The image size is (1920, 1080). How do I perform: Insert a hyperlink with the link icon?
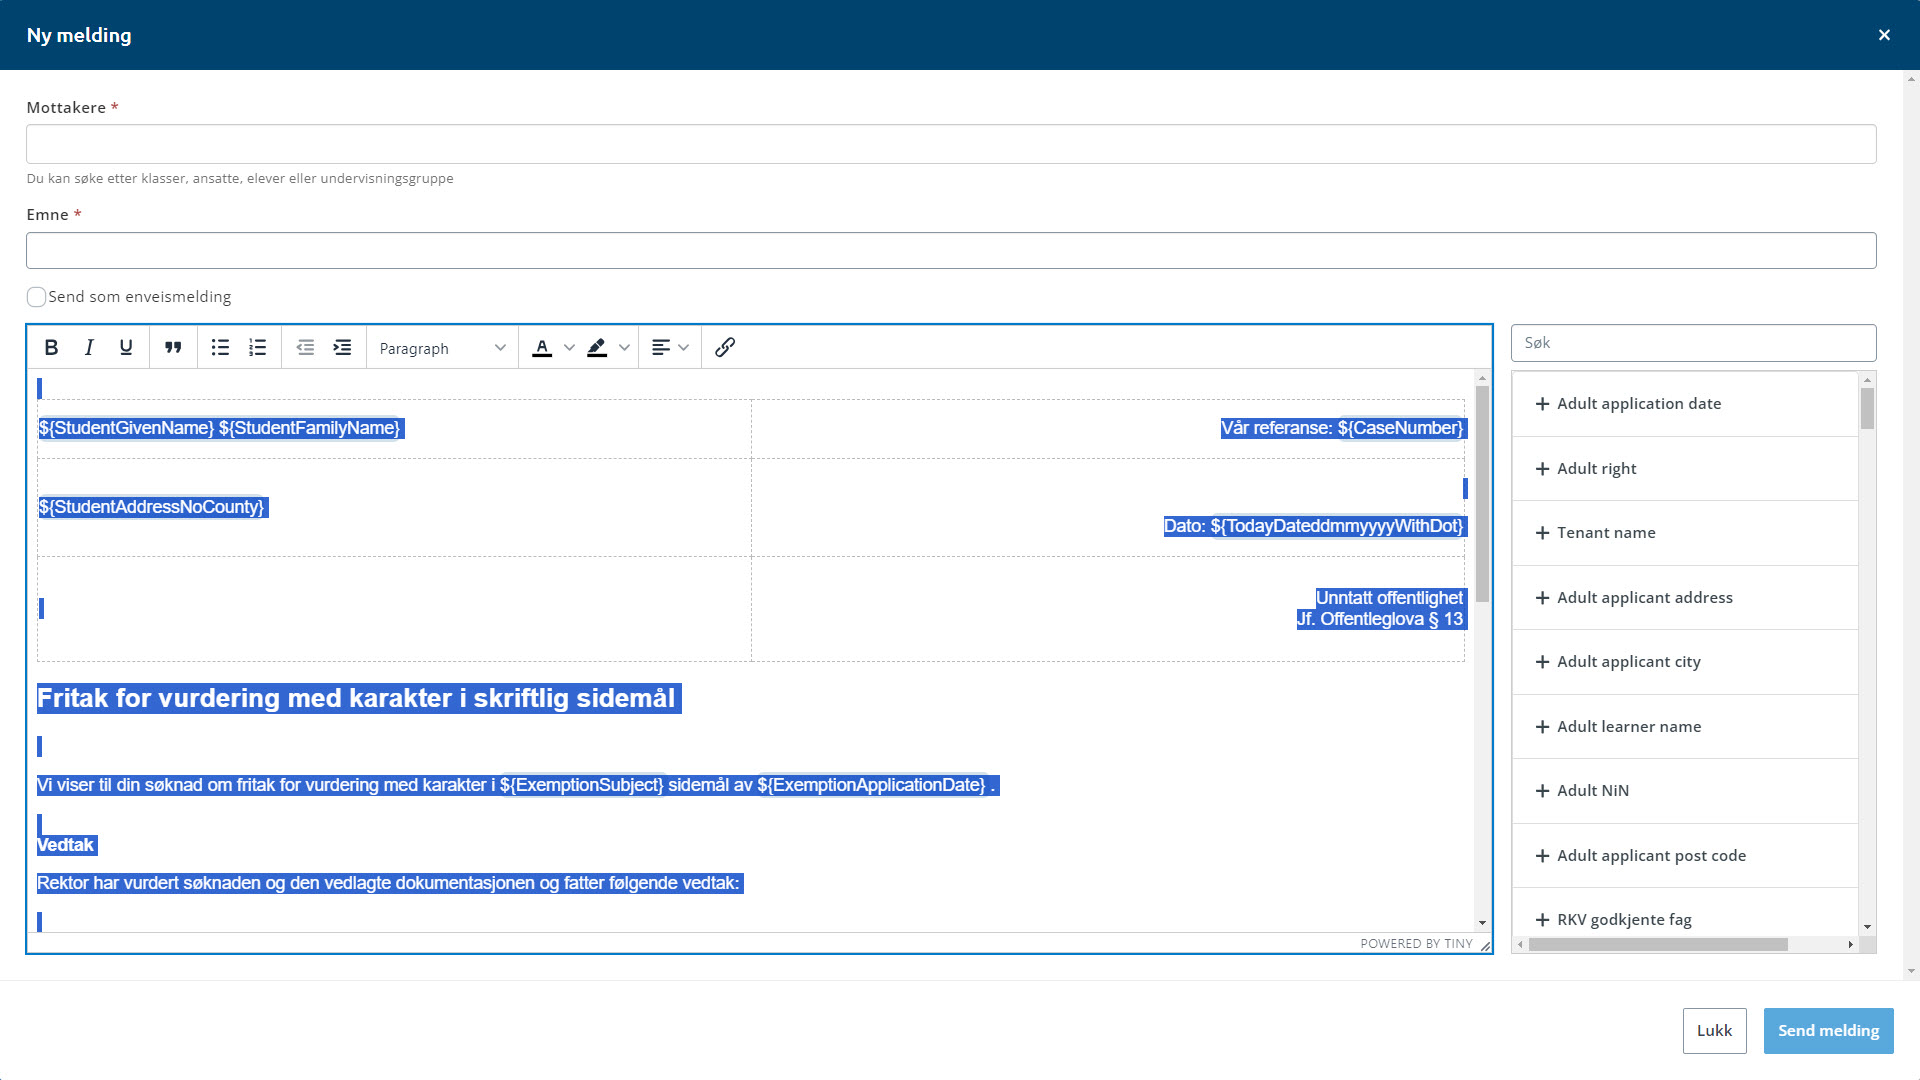[725, 347]
